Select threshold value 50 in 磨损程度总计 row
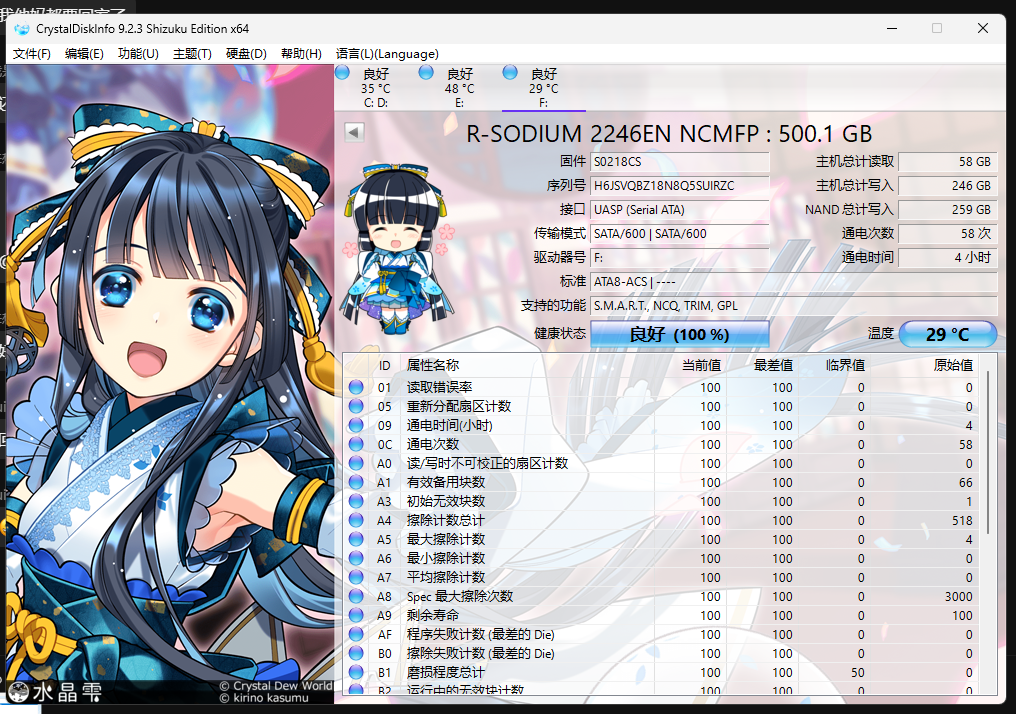The image size is (1016, 714). coord(857,673)
